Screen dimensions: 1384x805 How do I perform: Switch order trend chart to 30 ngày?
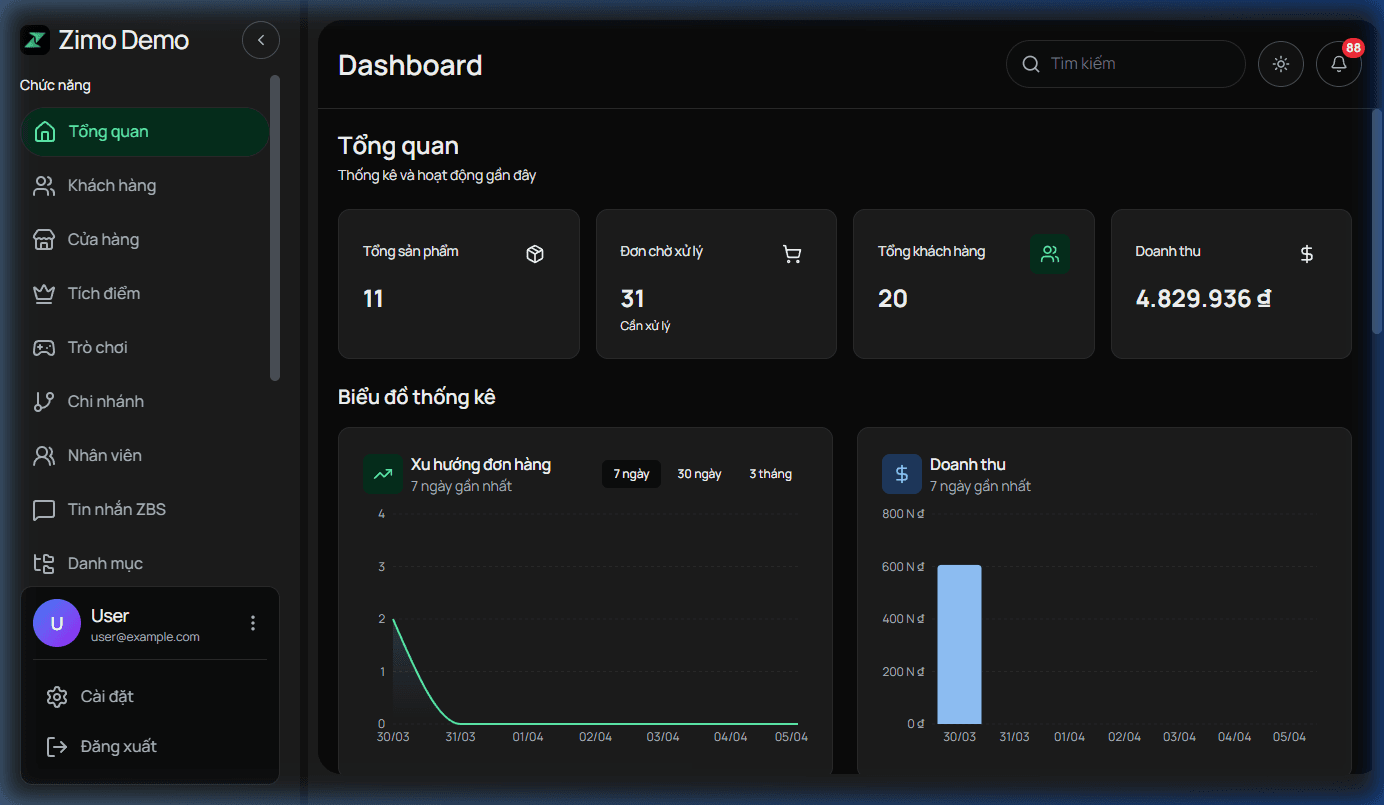point(699,473)
